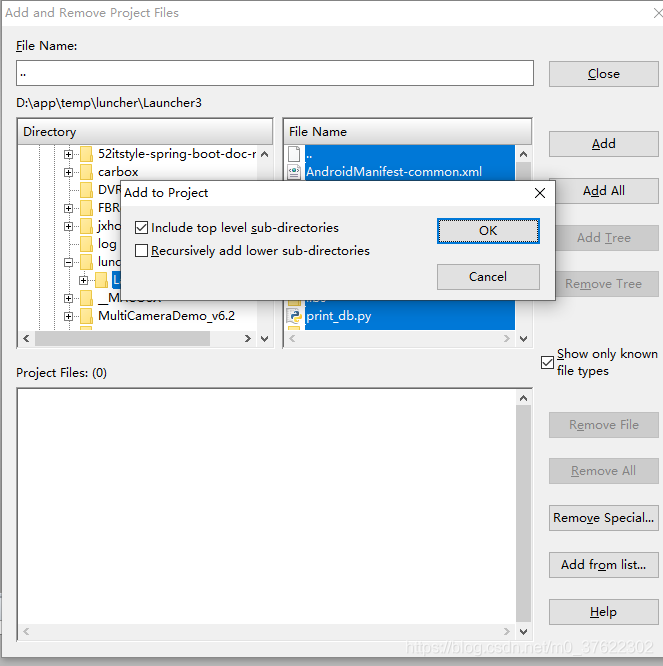Close the Add to Project dialog
The image size is (663, 666).
tap(540, 193)
